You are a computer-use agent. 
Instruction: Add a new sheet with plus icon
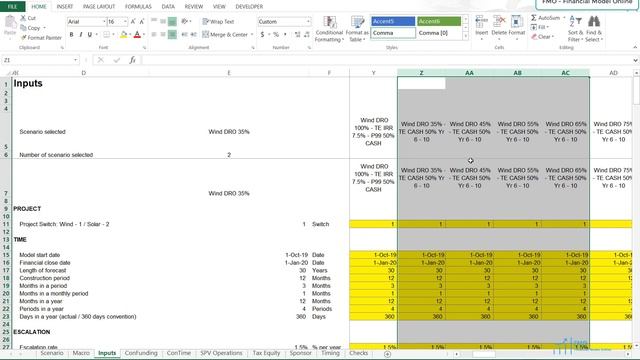[x=387, y=354]
